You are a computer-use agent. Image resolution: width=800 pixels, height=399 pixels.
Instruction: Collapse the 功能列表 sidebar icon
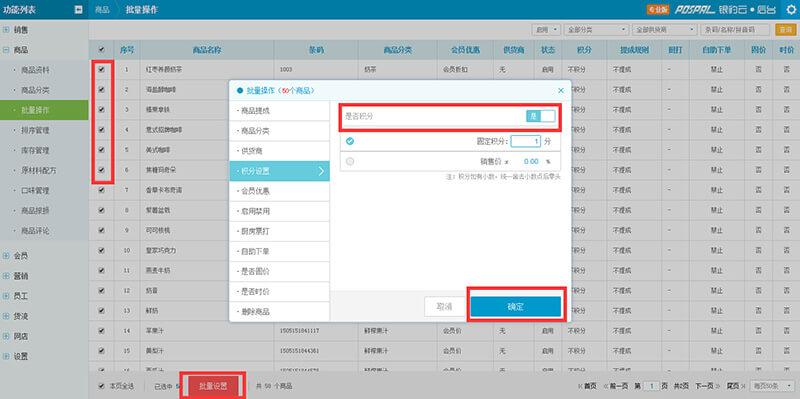click(x=79, y=9)
